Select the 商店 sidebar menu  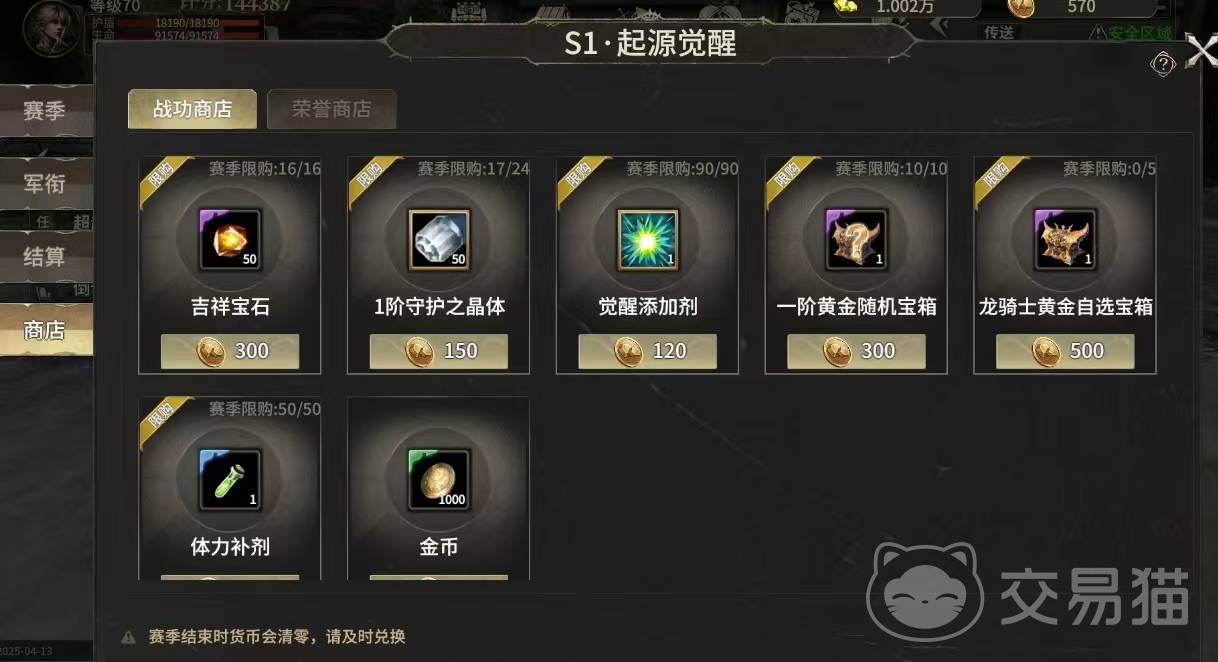pos(46,330)
